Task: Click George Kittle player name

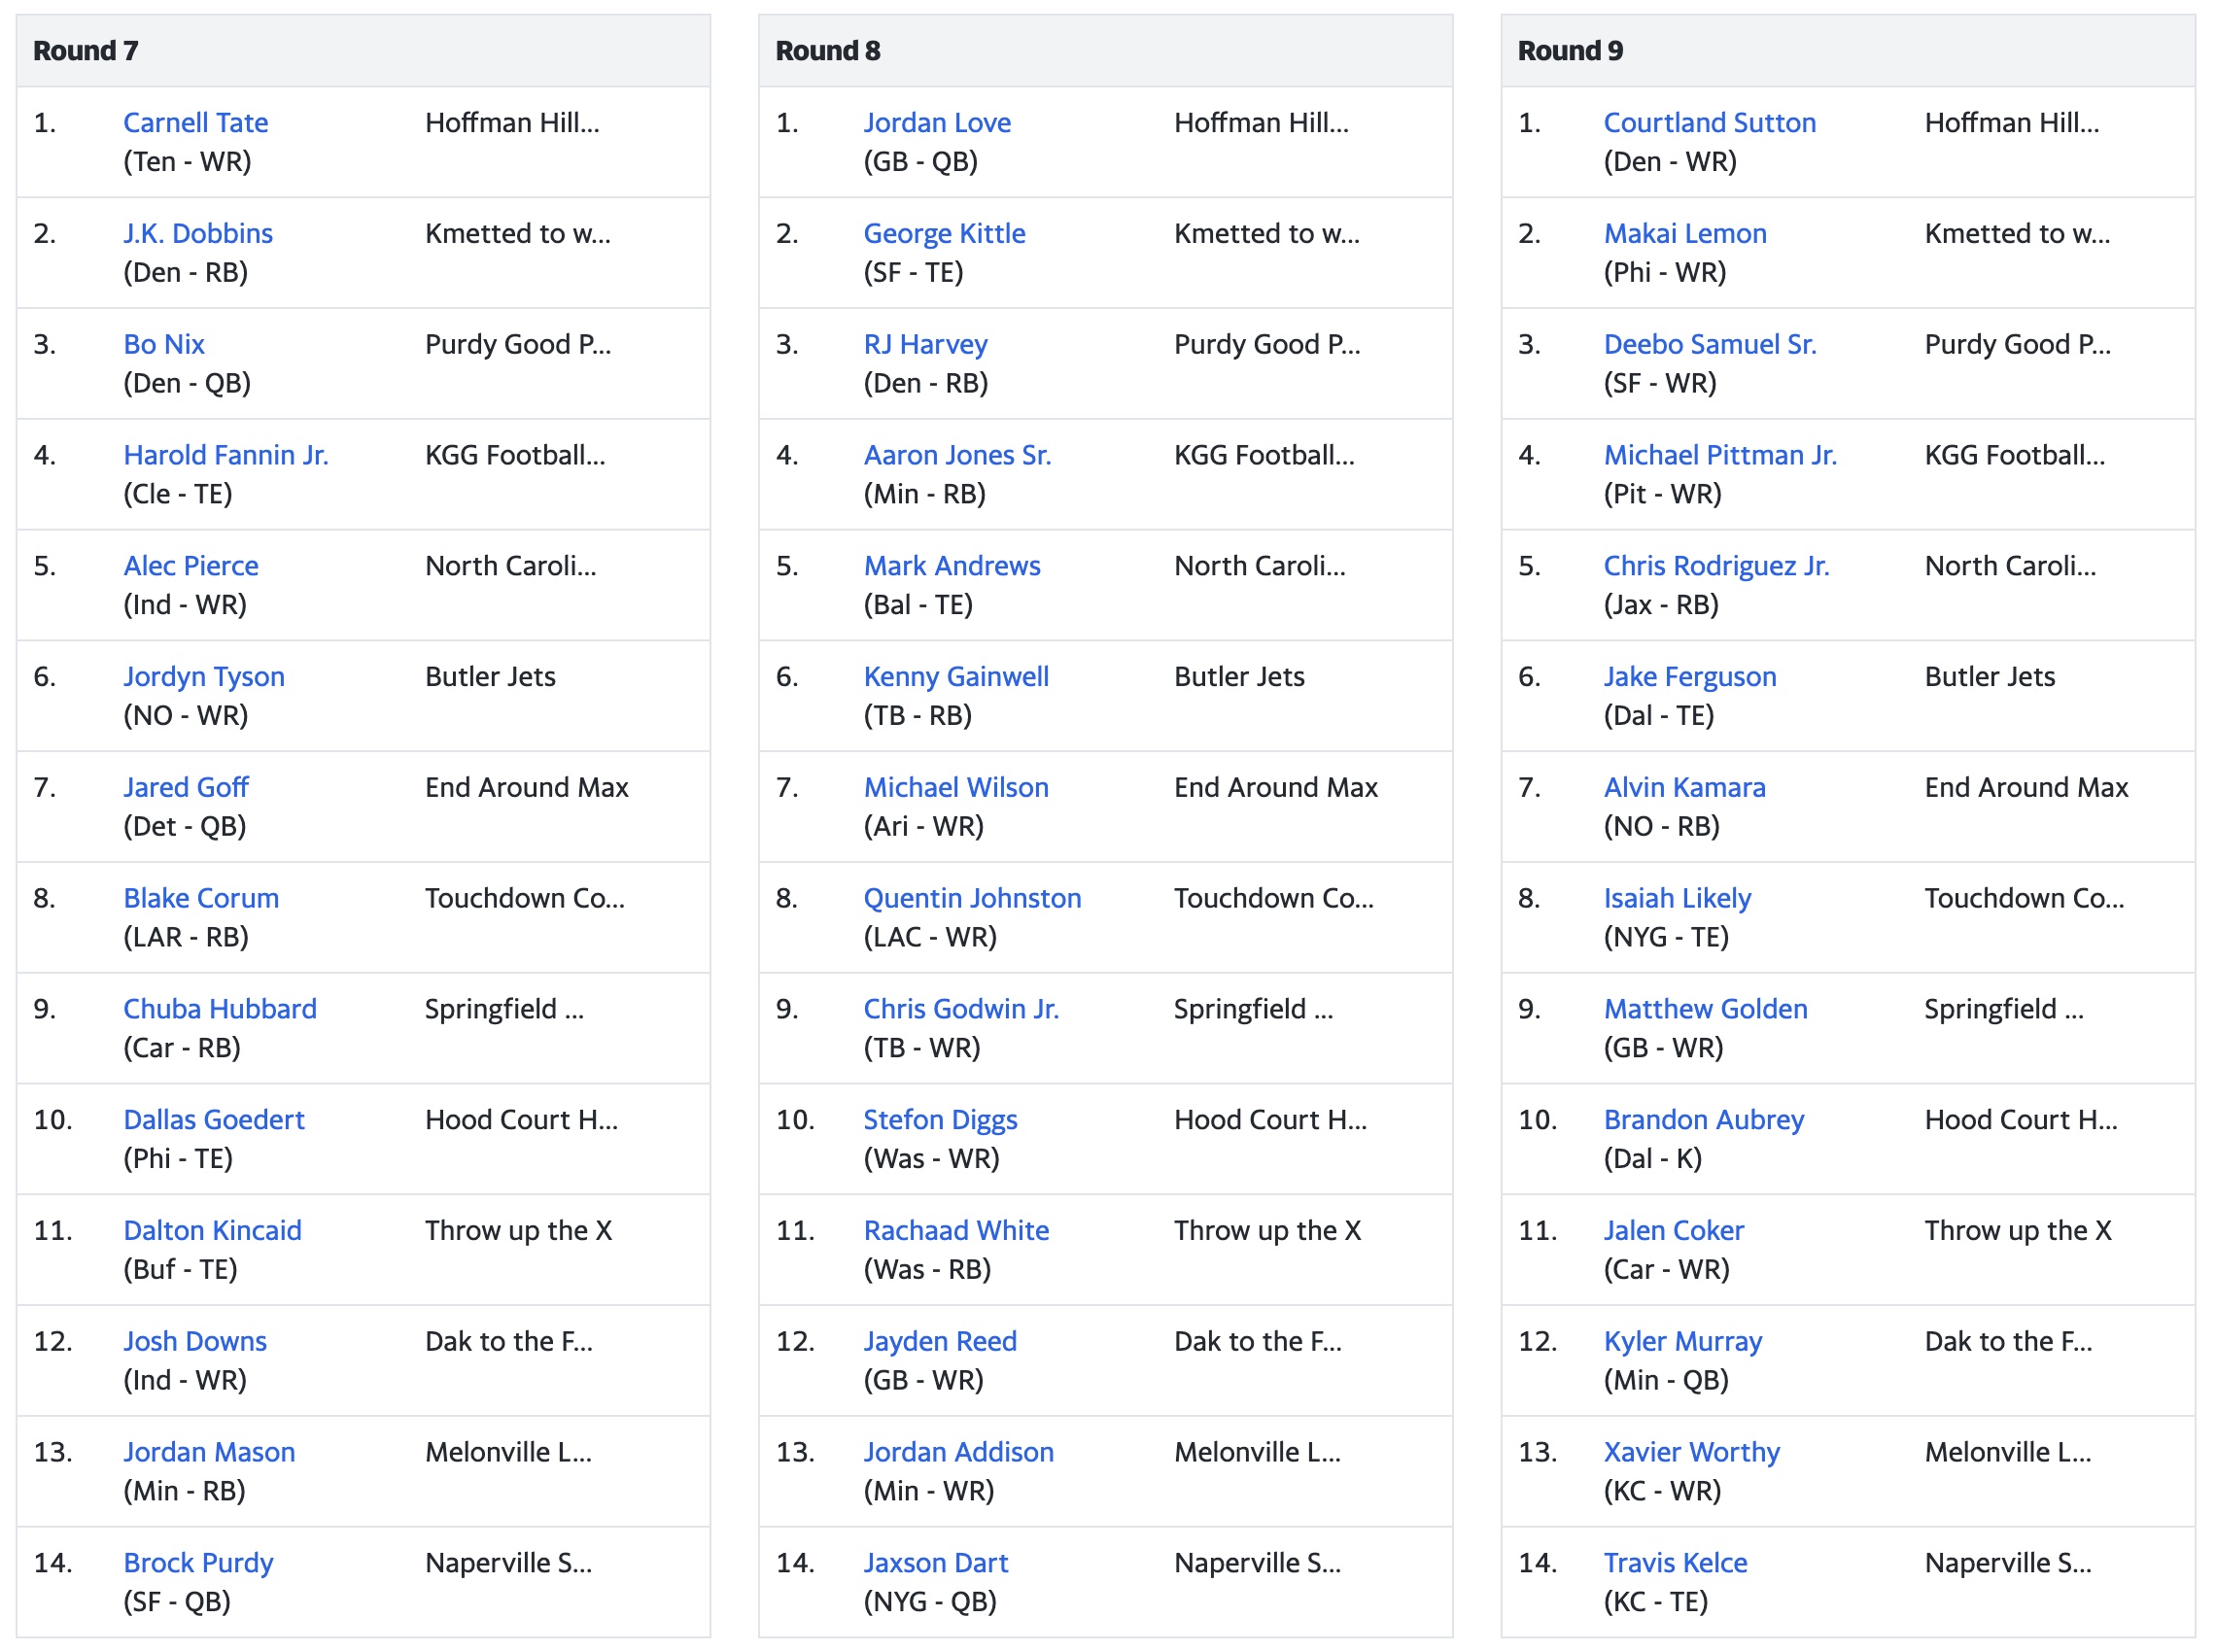Action: 944,233
